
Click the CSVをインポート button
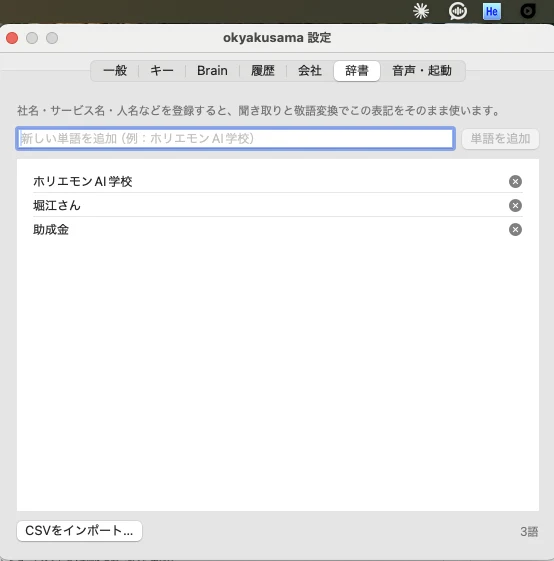[79, 531]
